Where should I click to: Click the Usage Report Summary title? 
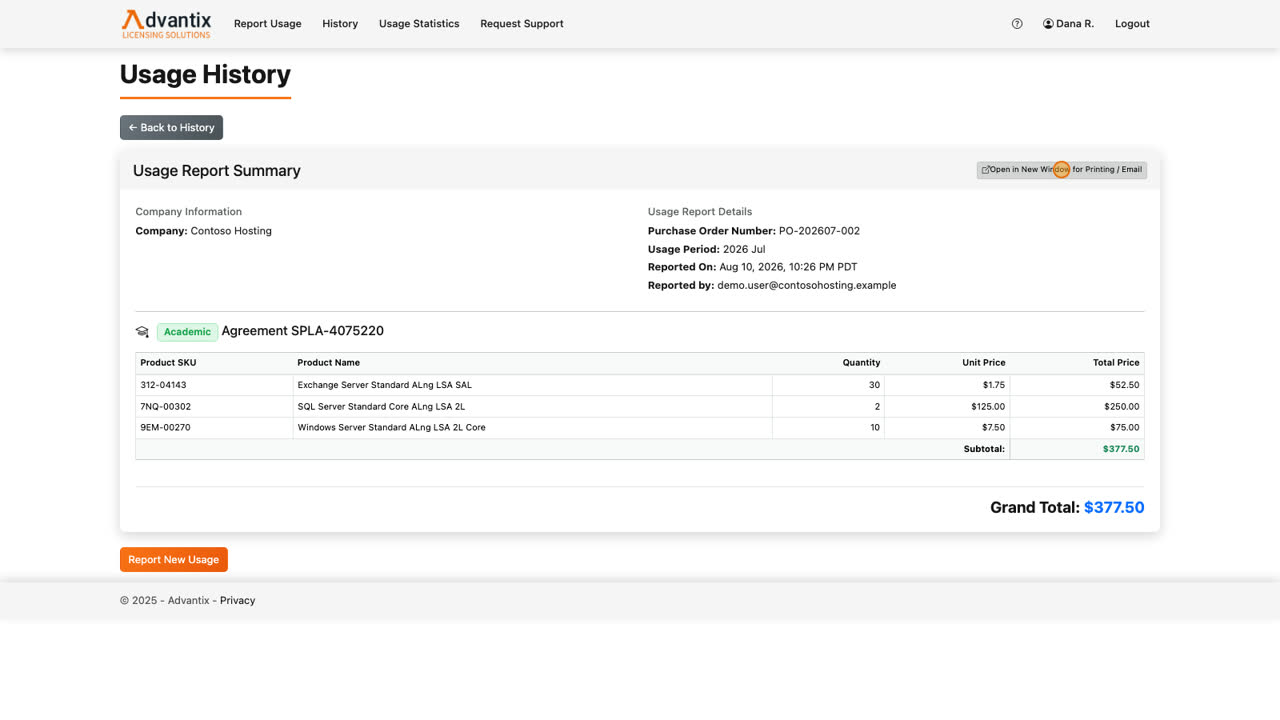[x=217, y=171]
